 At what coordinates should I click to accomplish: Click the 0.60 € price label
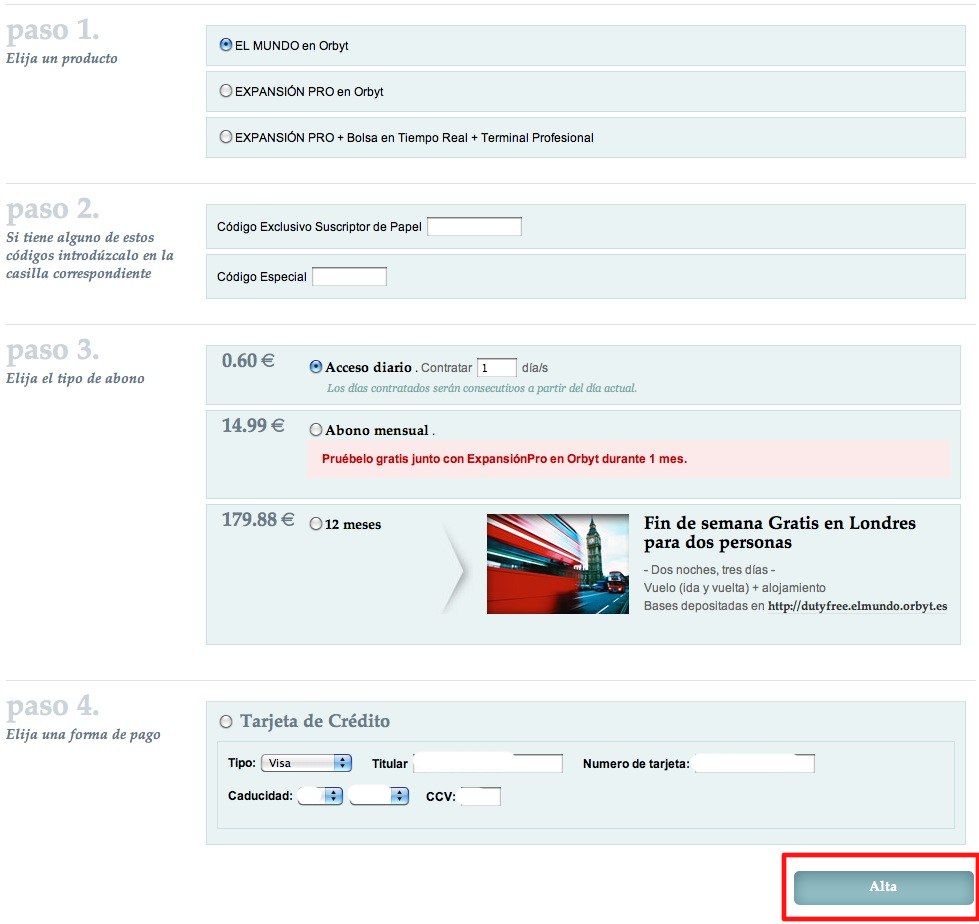(x=248, y=361)
